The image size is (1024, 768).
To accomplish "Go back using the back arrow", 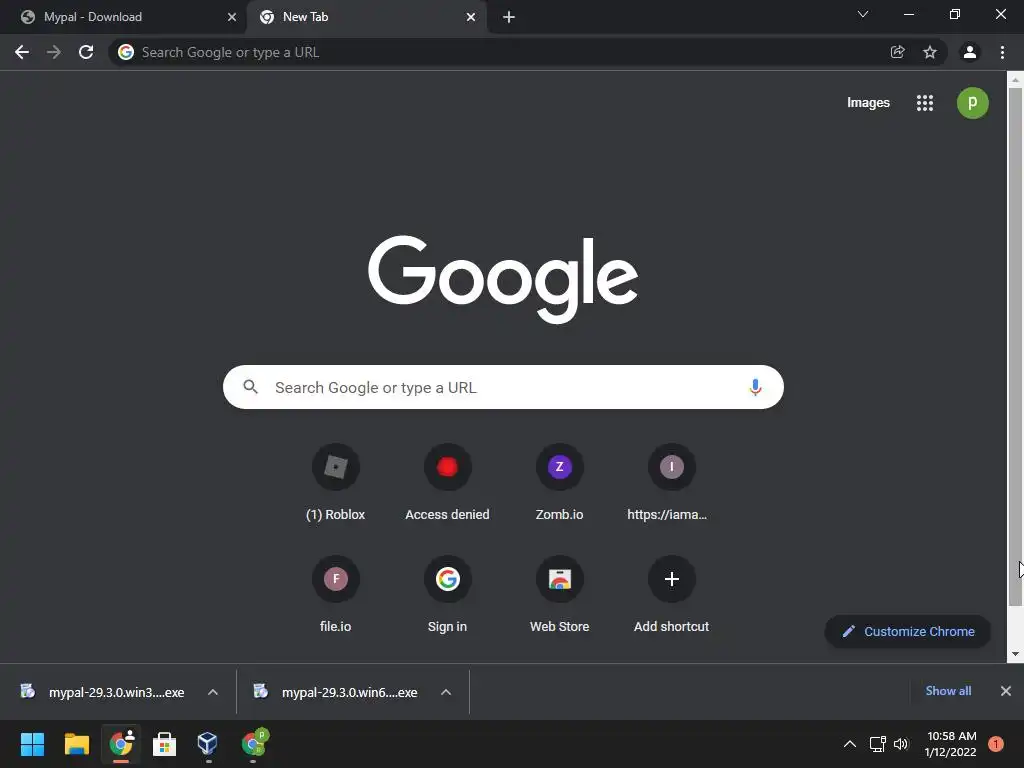I will [22, 52].
